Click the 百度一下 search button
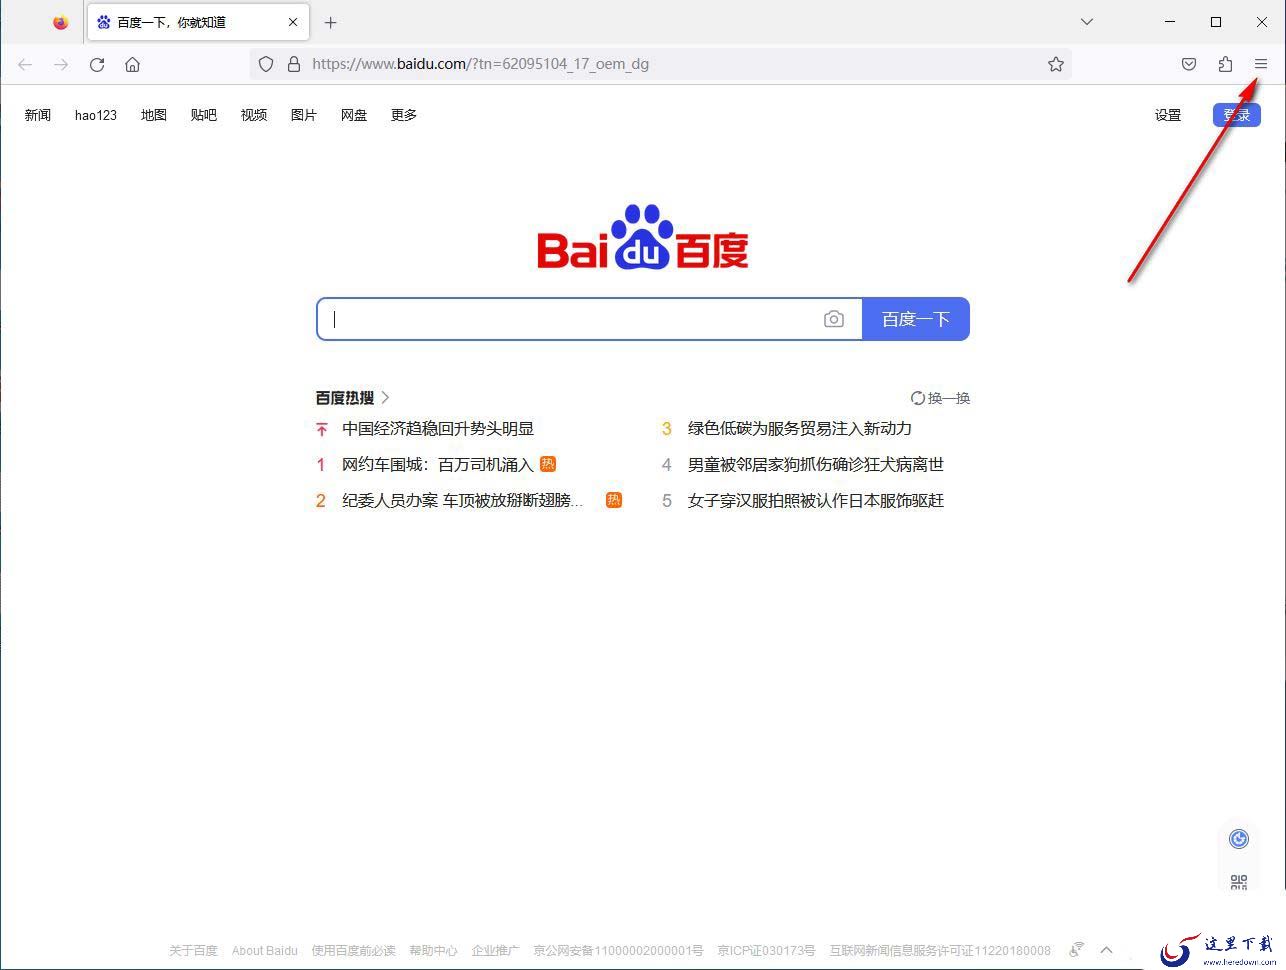1286x970 pixels. pos(915,319)
